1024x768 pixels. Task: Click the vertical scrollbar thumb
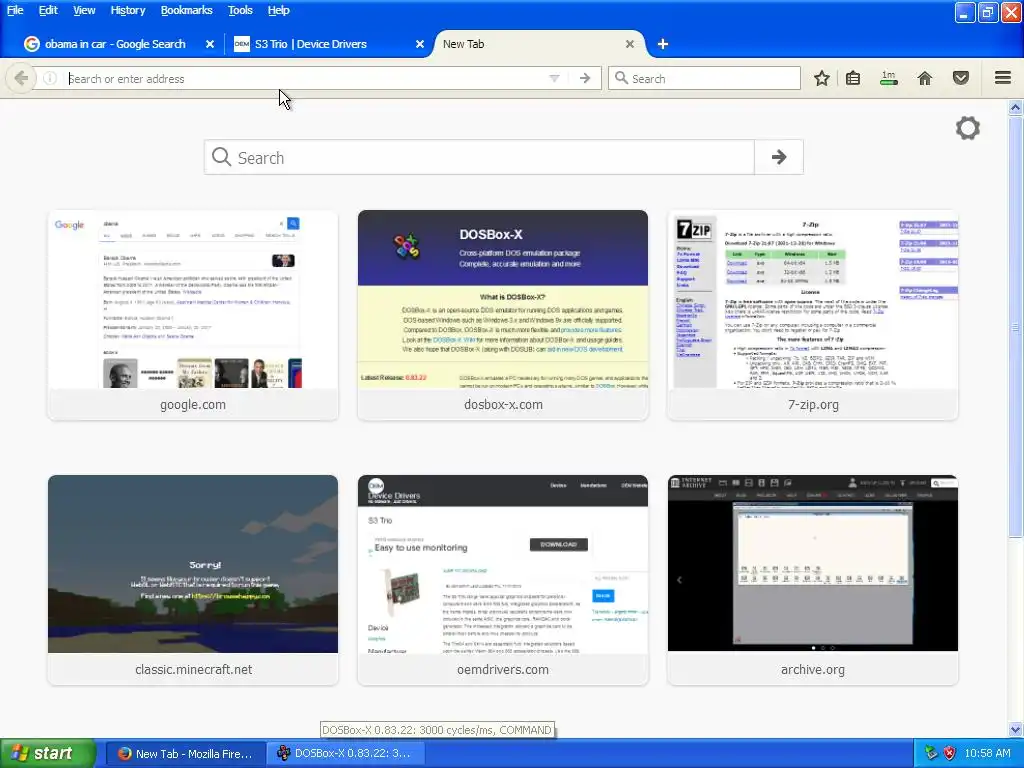coord(1016,327)
